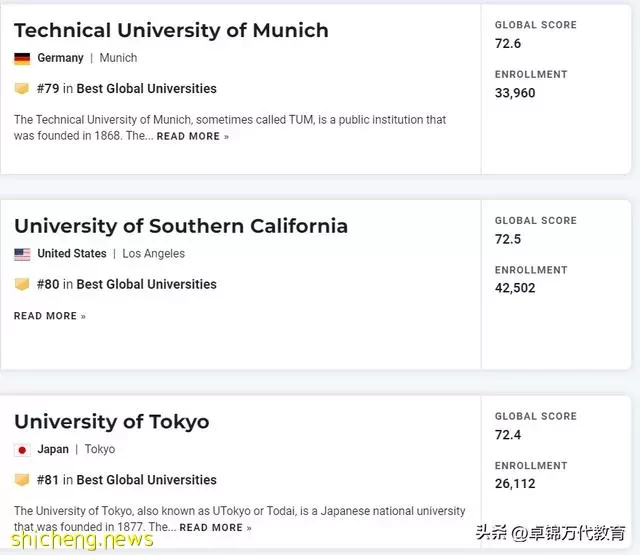
Task: Expand READ MORE for University of Tokyo description
Action: coord(216,528)
